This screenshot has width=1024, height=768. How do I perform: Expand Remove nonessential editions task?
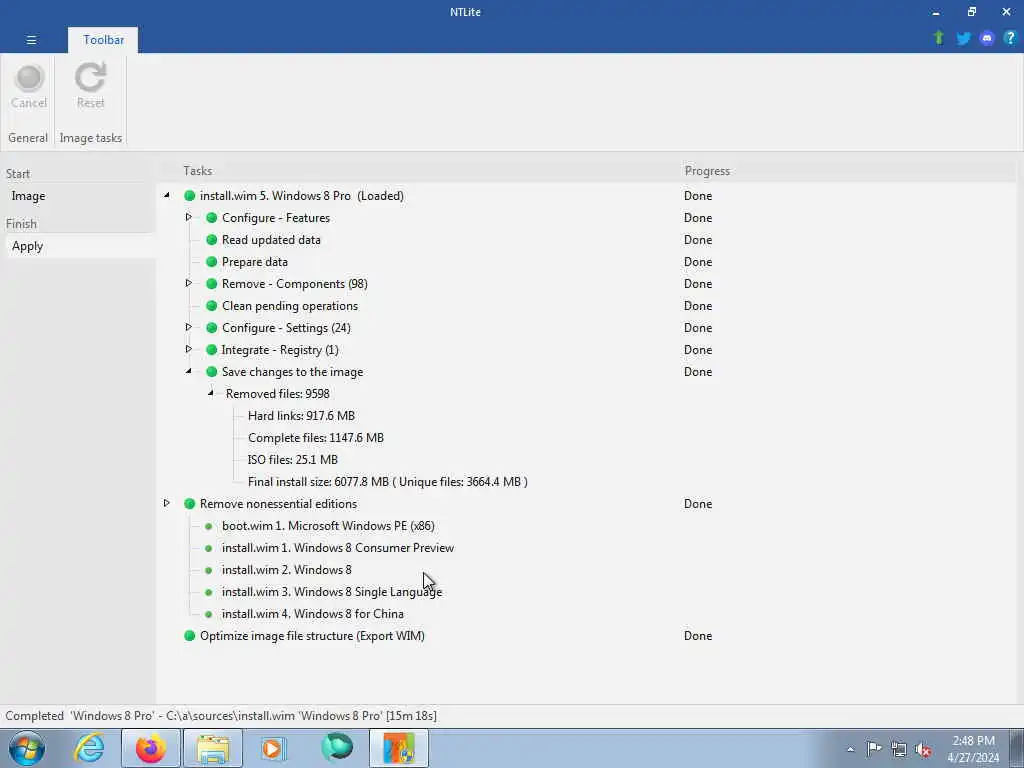point(167,503)
